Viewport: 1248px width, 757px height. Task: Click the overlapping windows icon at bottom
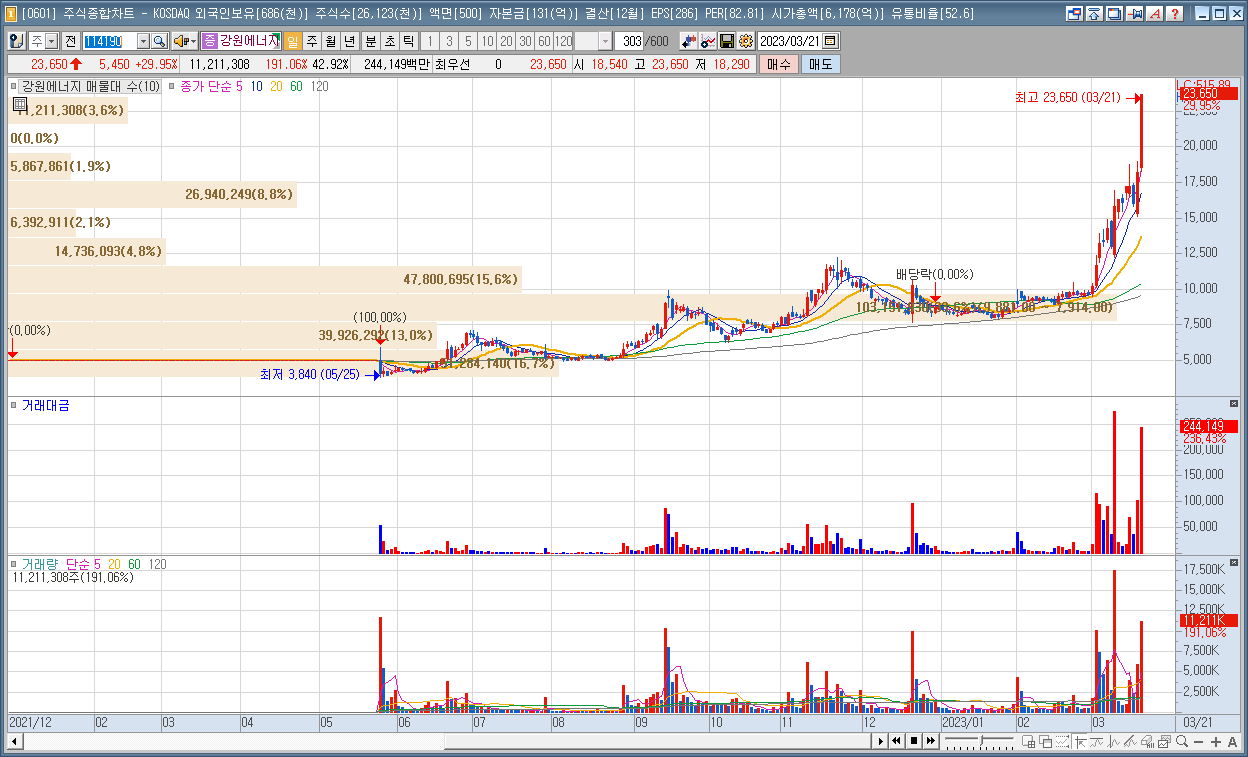pyautogui.click(x=1045, y=741)
